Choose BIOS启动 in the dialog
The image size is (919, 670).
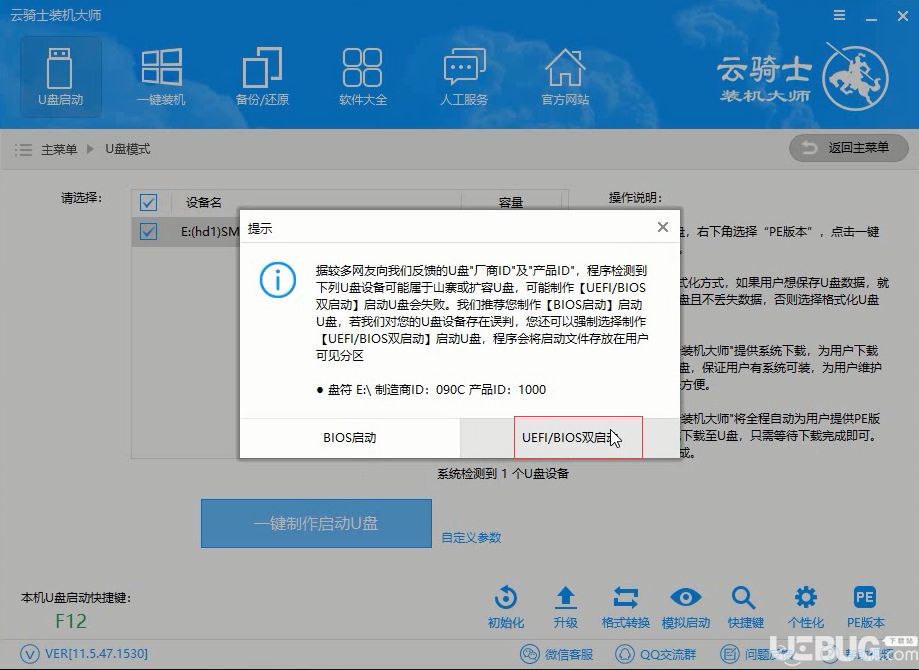350,438
